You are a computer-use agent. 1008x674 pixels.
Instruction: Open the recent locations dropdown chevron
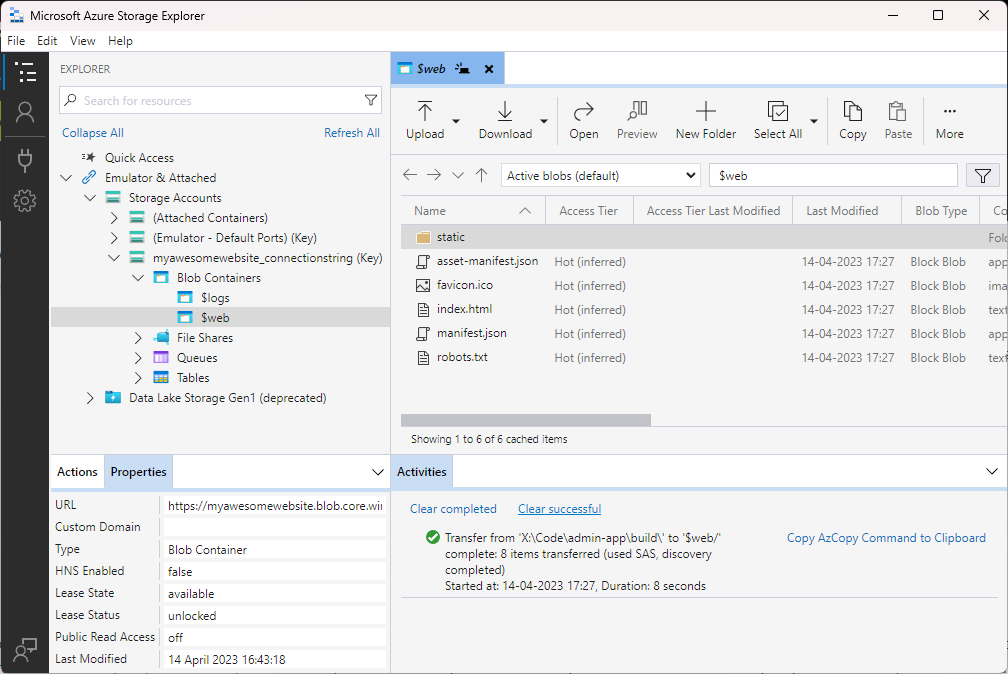(458, 175)
